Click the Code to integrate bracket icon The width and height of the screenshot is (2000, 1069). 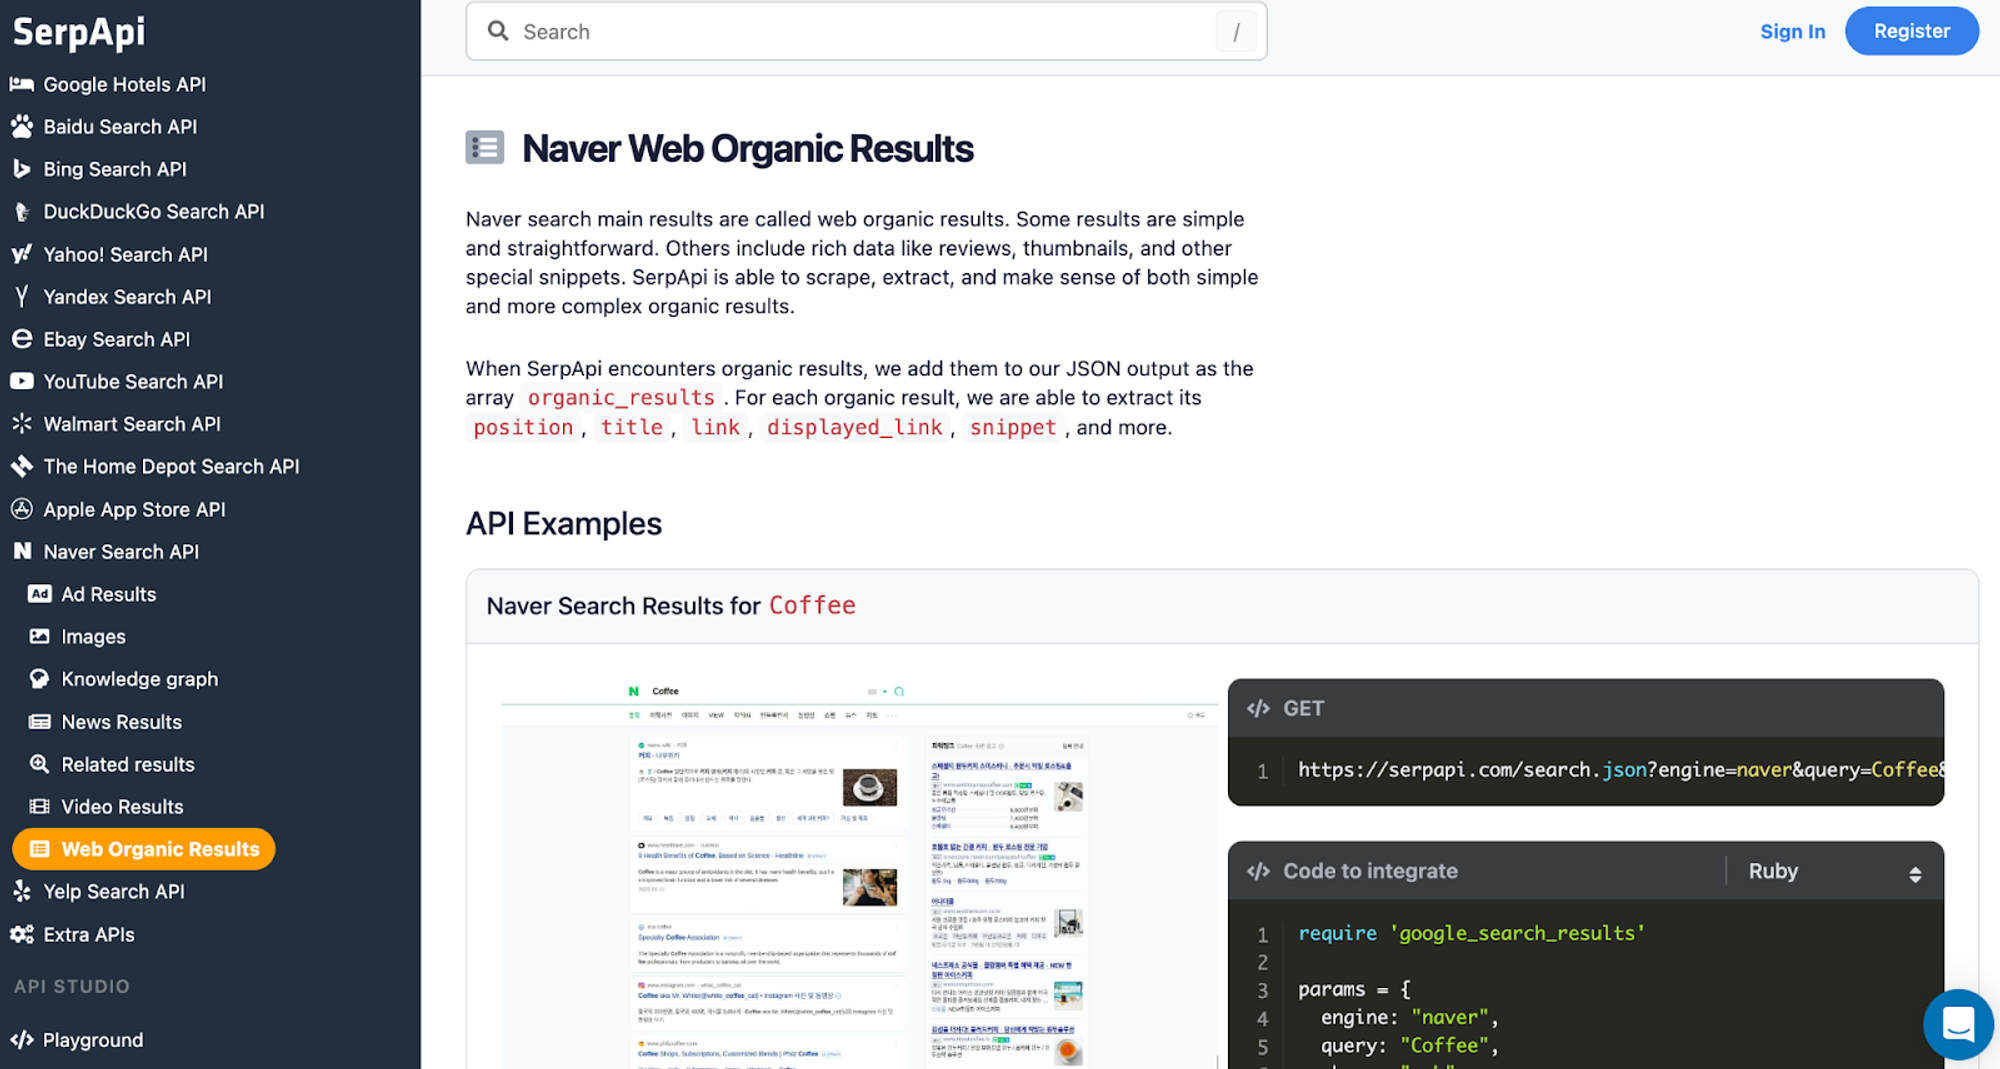1259,871
